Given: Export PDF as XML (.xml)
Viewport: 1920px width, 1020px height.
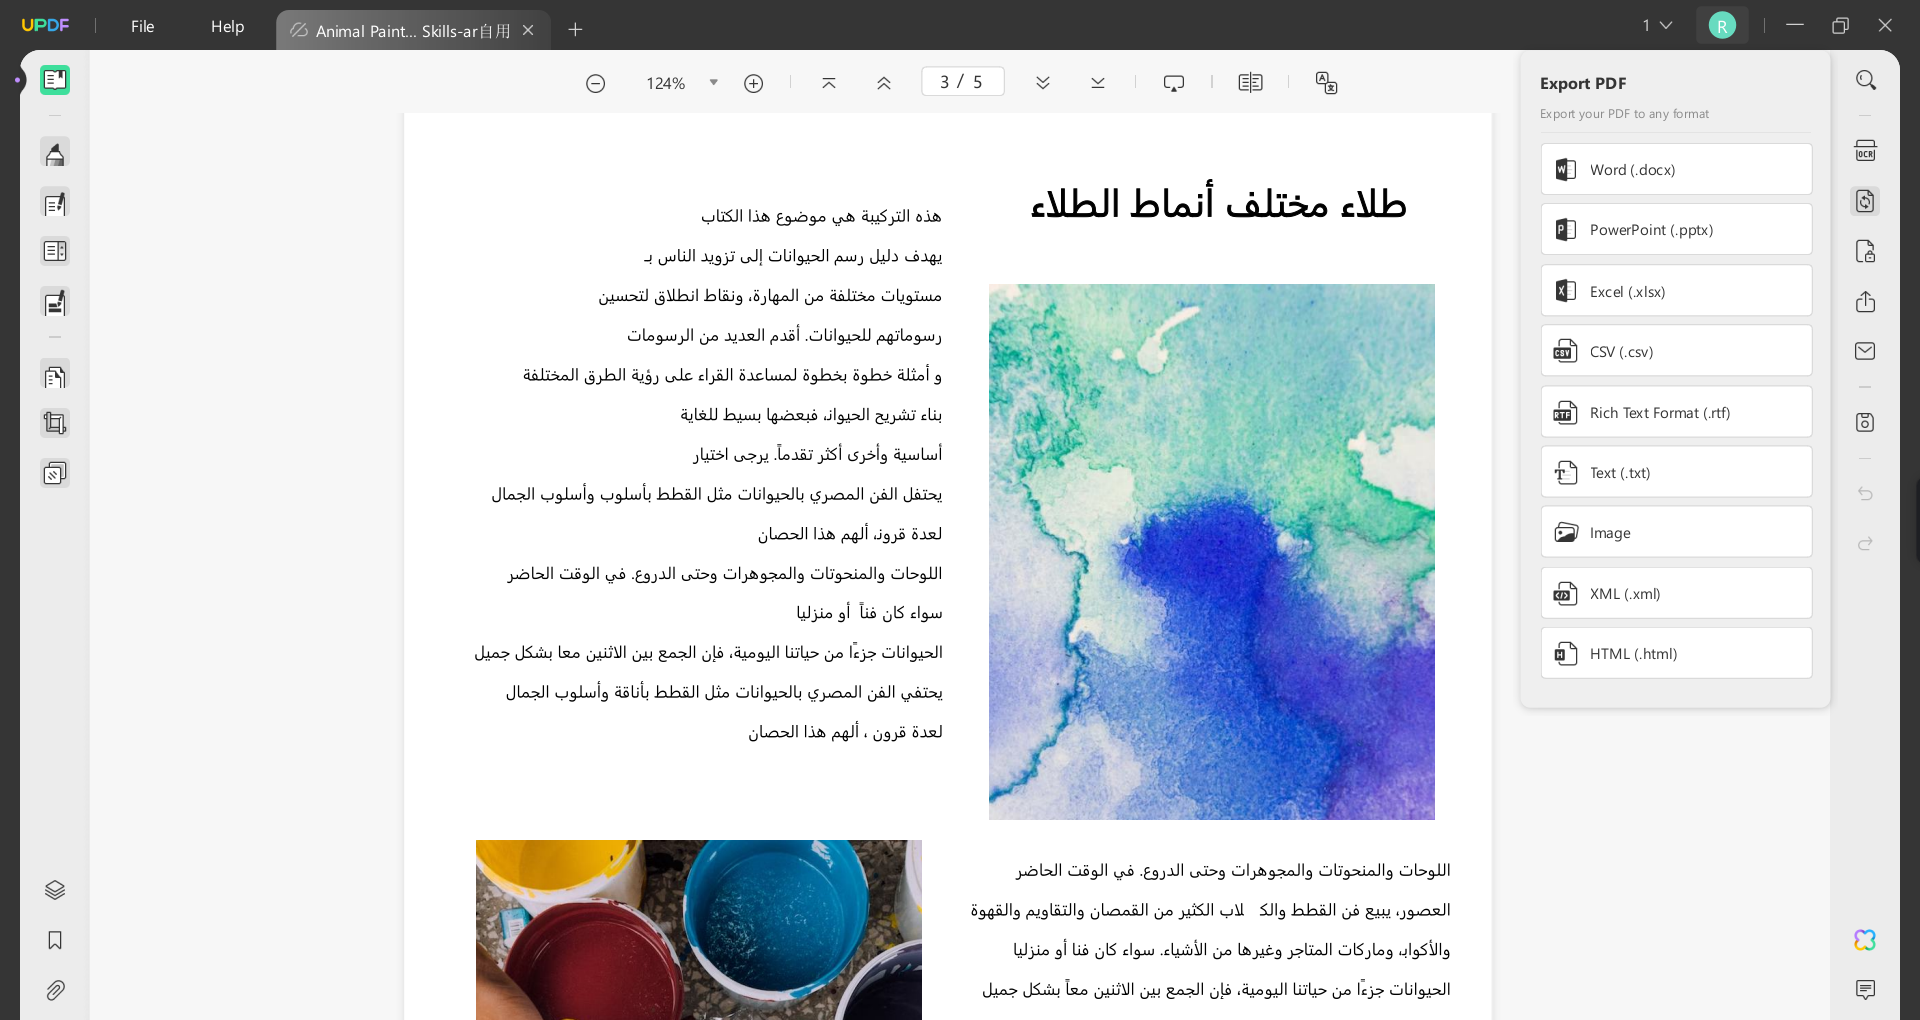Looking at the screenshot, I should (1676, 593).
